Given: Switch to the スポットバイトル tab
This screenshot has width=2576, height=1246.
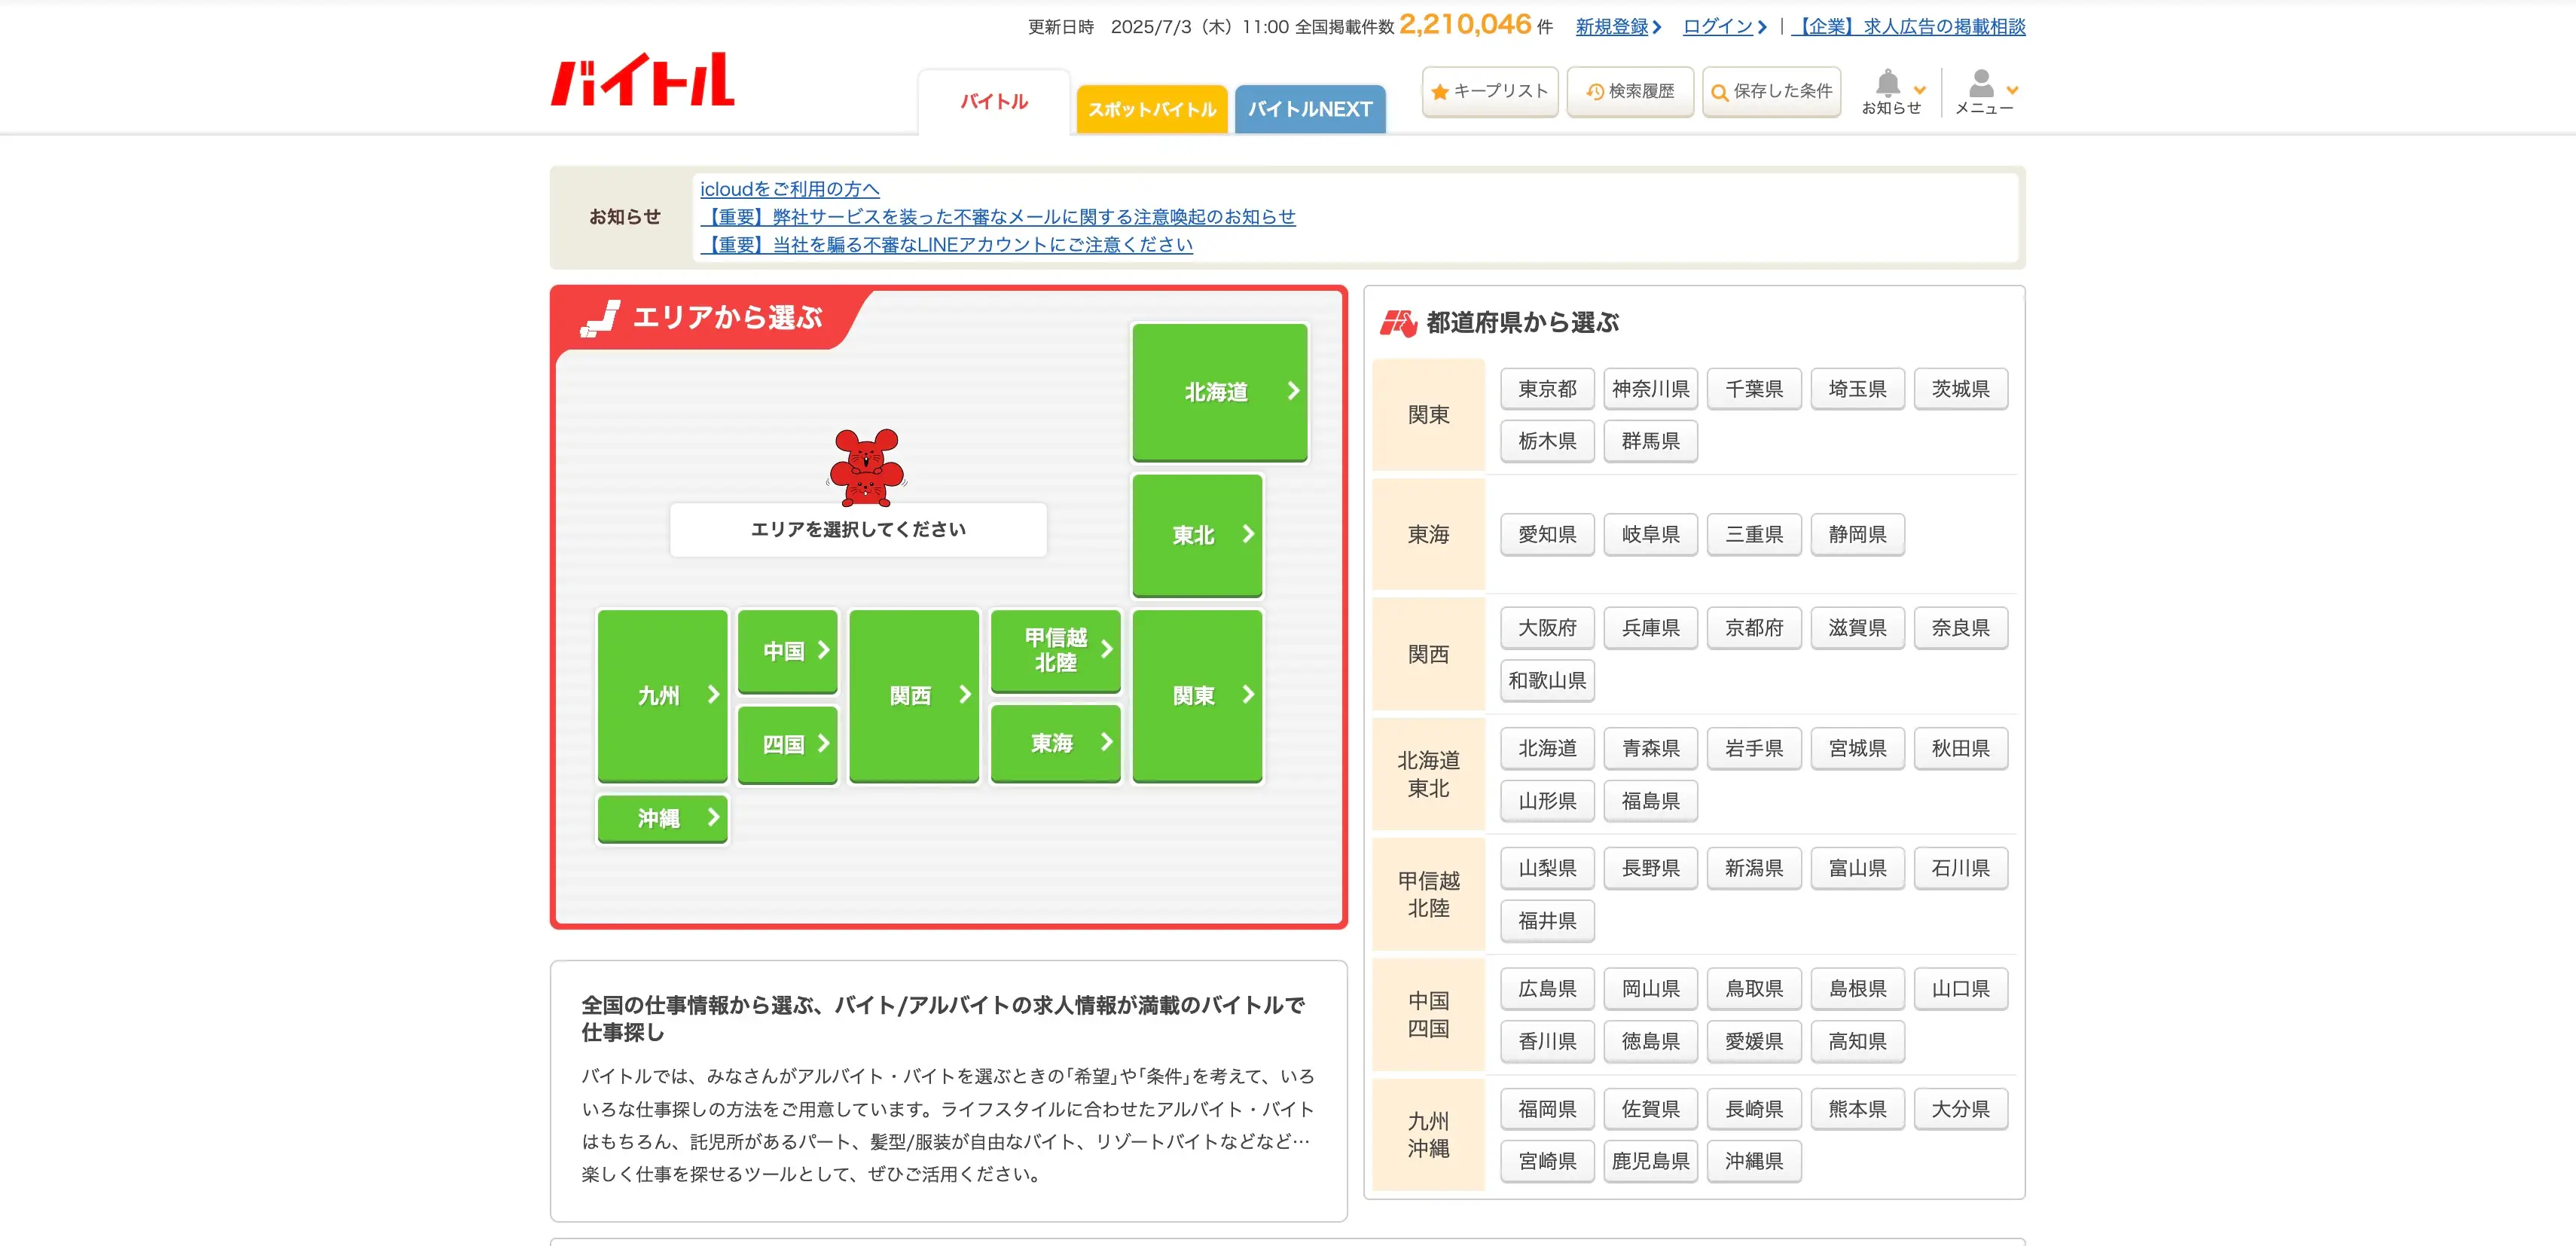Looking at the screenshot, I should point(1152,109).
